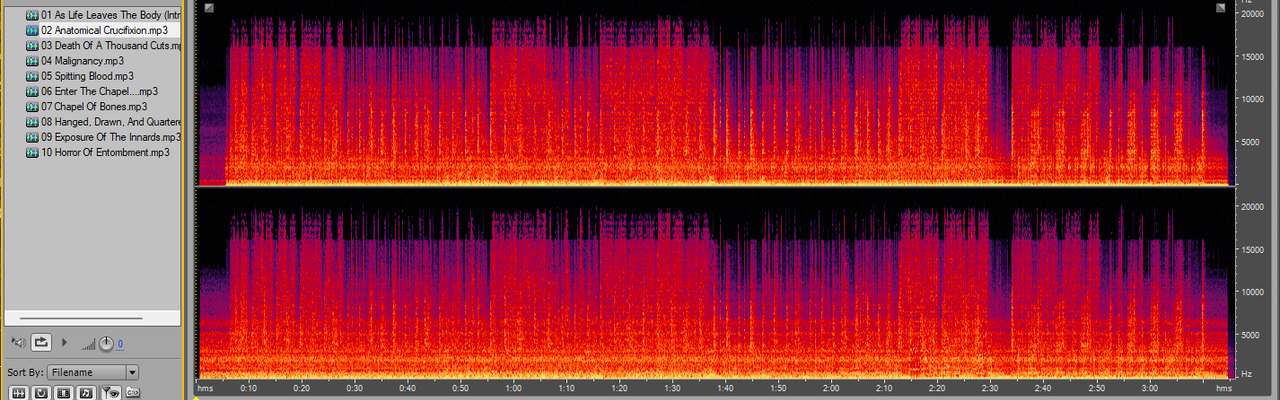Select file 06 Enter The Chapel....mp3
Viewport: 1280px width, 400px height.
[100, 91]
